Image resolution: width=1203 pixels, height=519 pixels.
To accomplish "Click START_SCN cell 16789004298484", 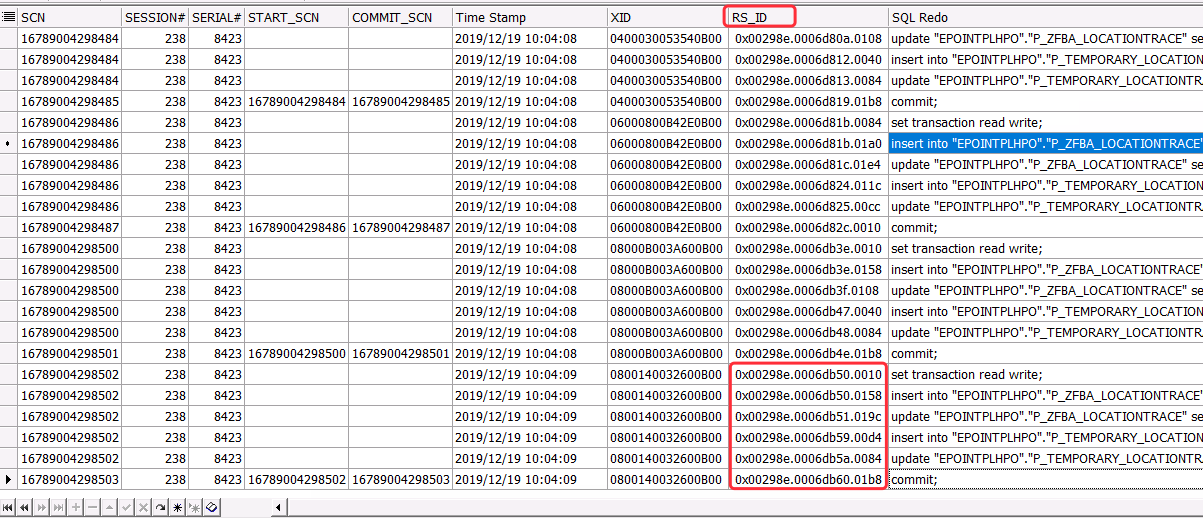I will click(296, 101).
